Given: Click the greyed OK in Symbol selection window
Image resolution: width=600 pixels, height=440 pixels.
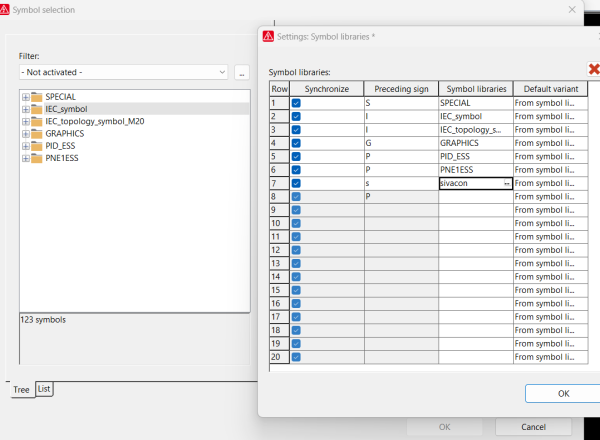Looking at the screenshot, I should (x=444, y=427).
